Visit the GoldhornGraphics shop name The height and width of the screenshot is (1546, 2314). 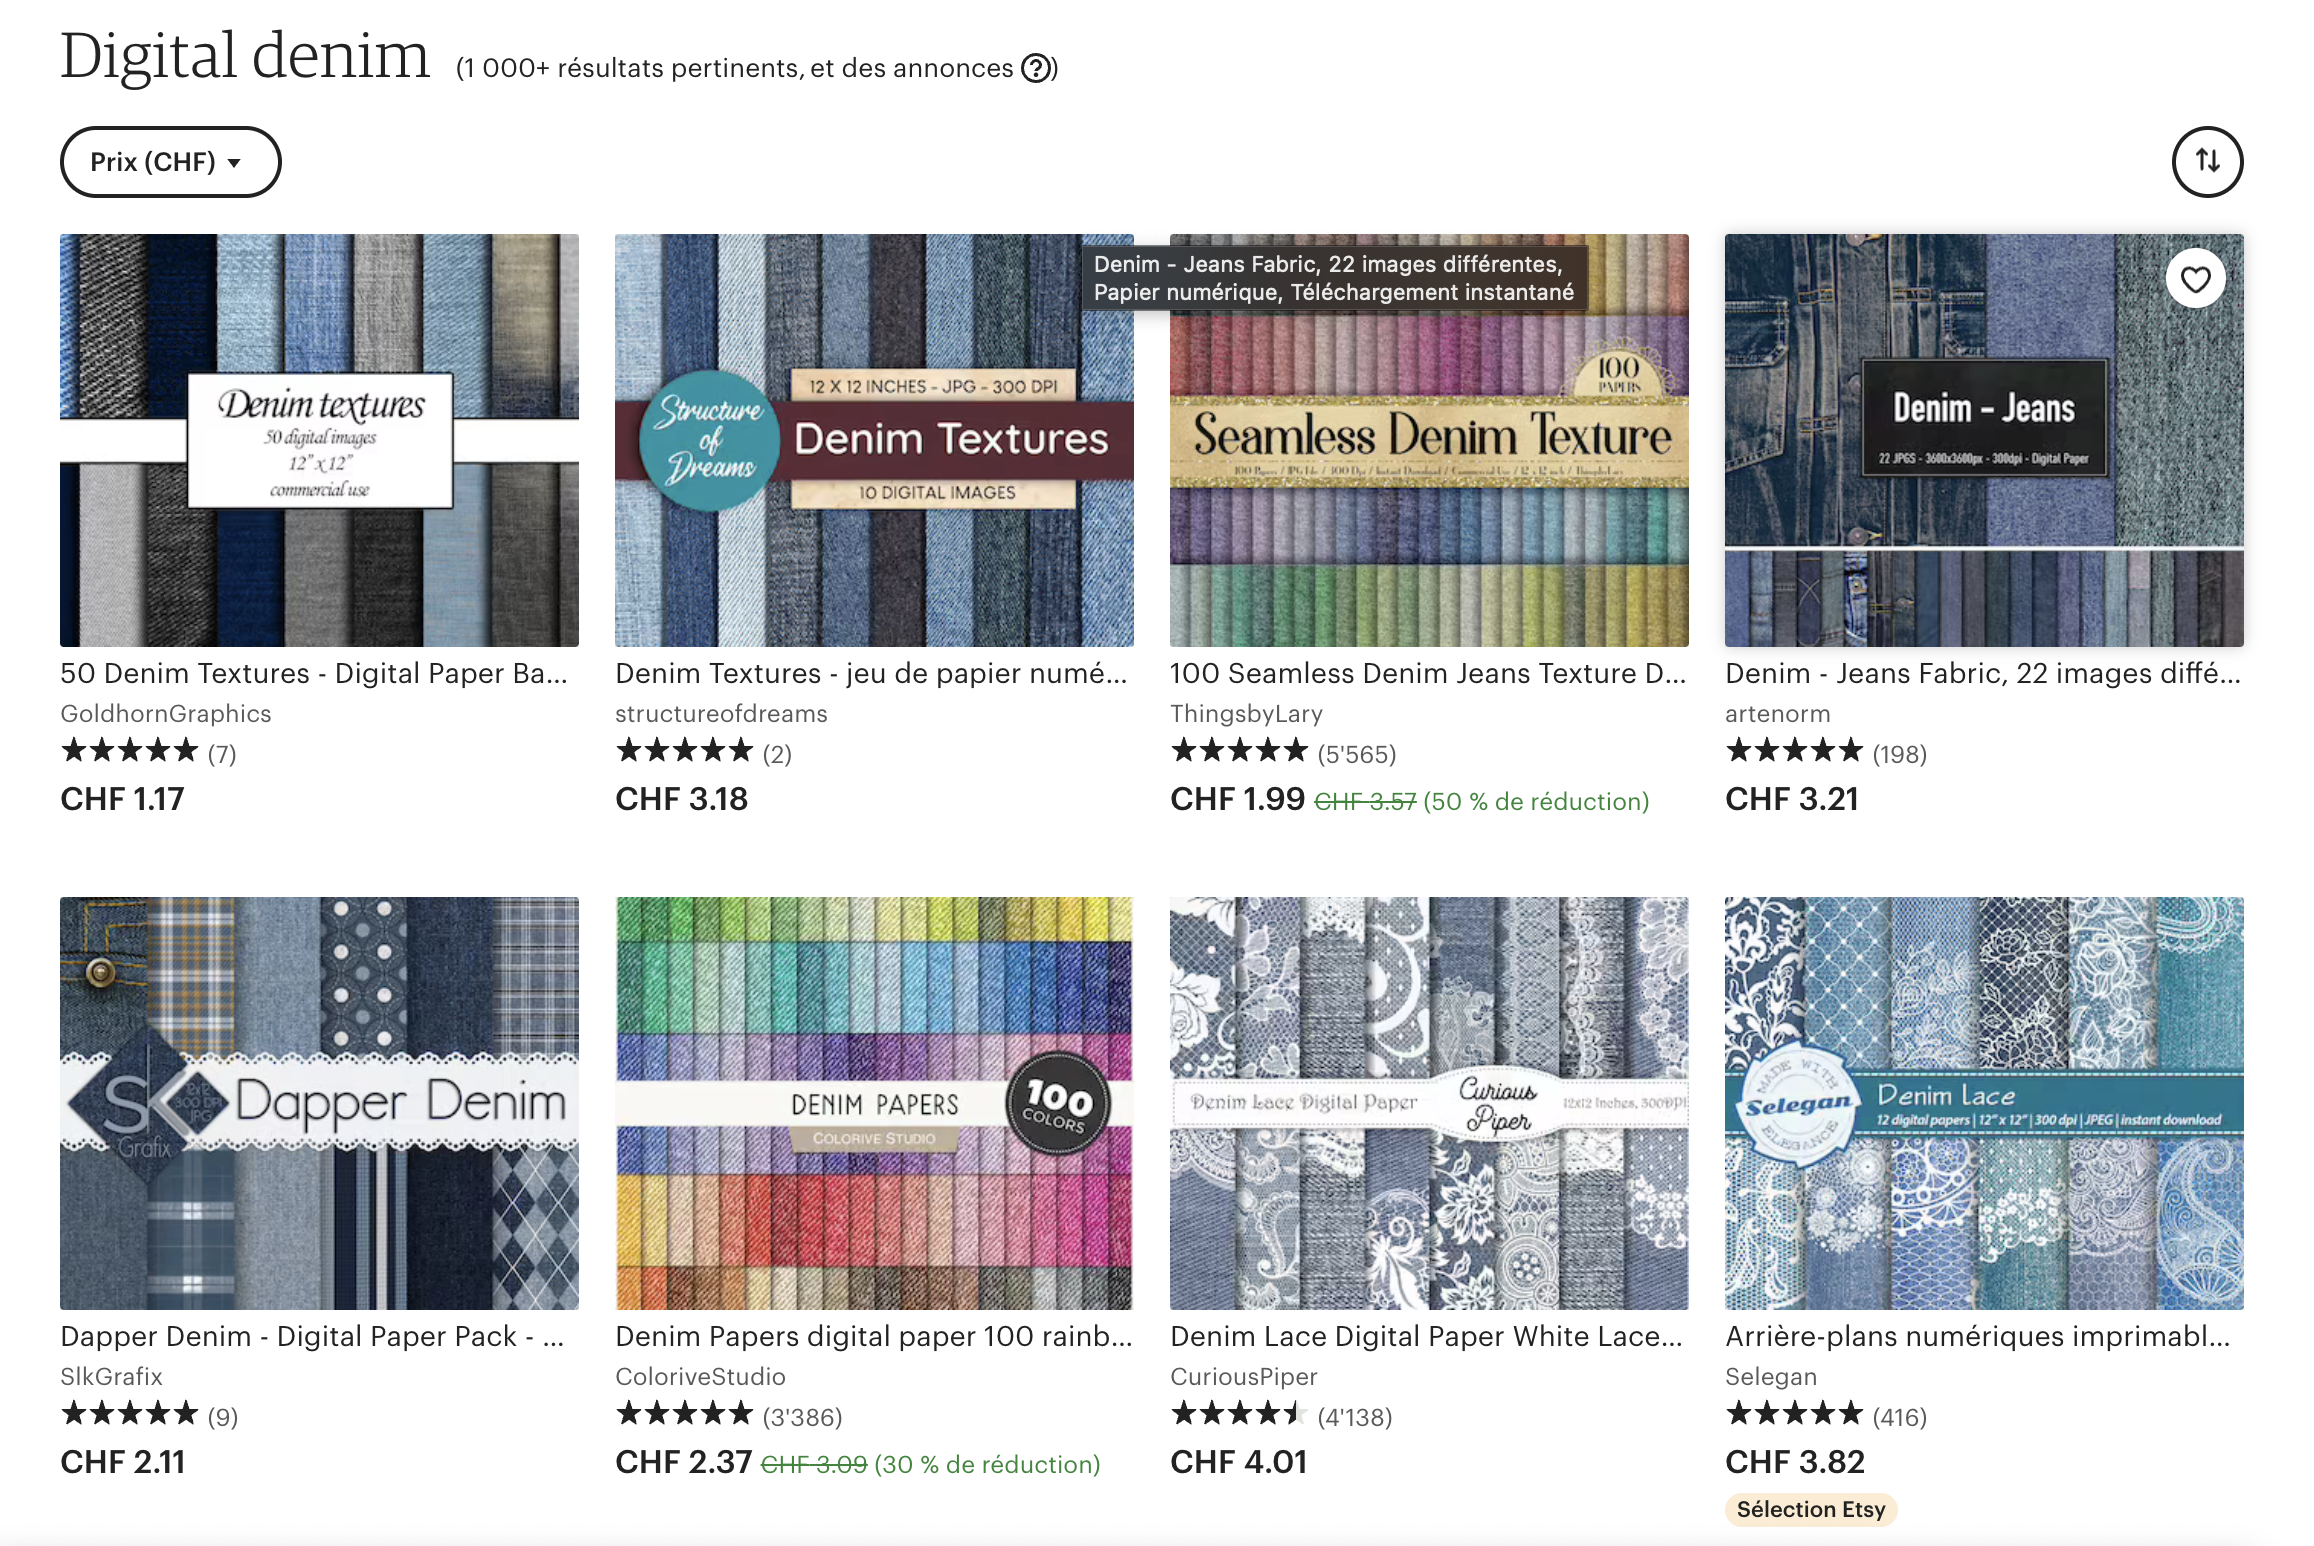pos(166,713)
